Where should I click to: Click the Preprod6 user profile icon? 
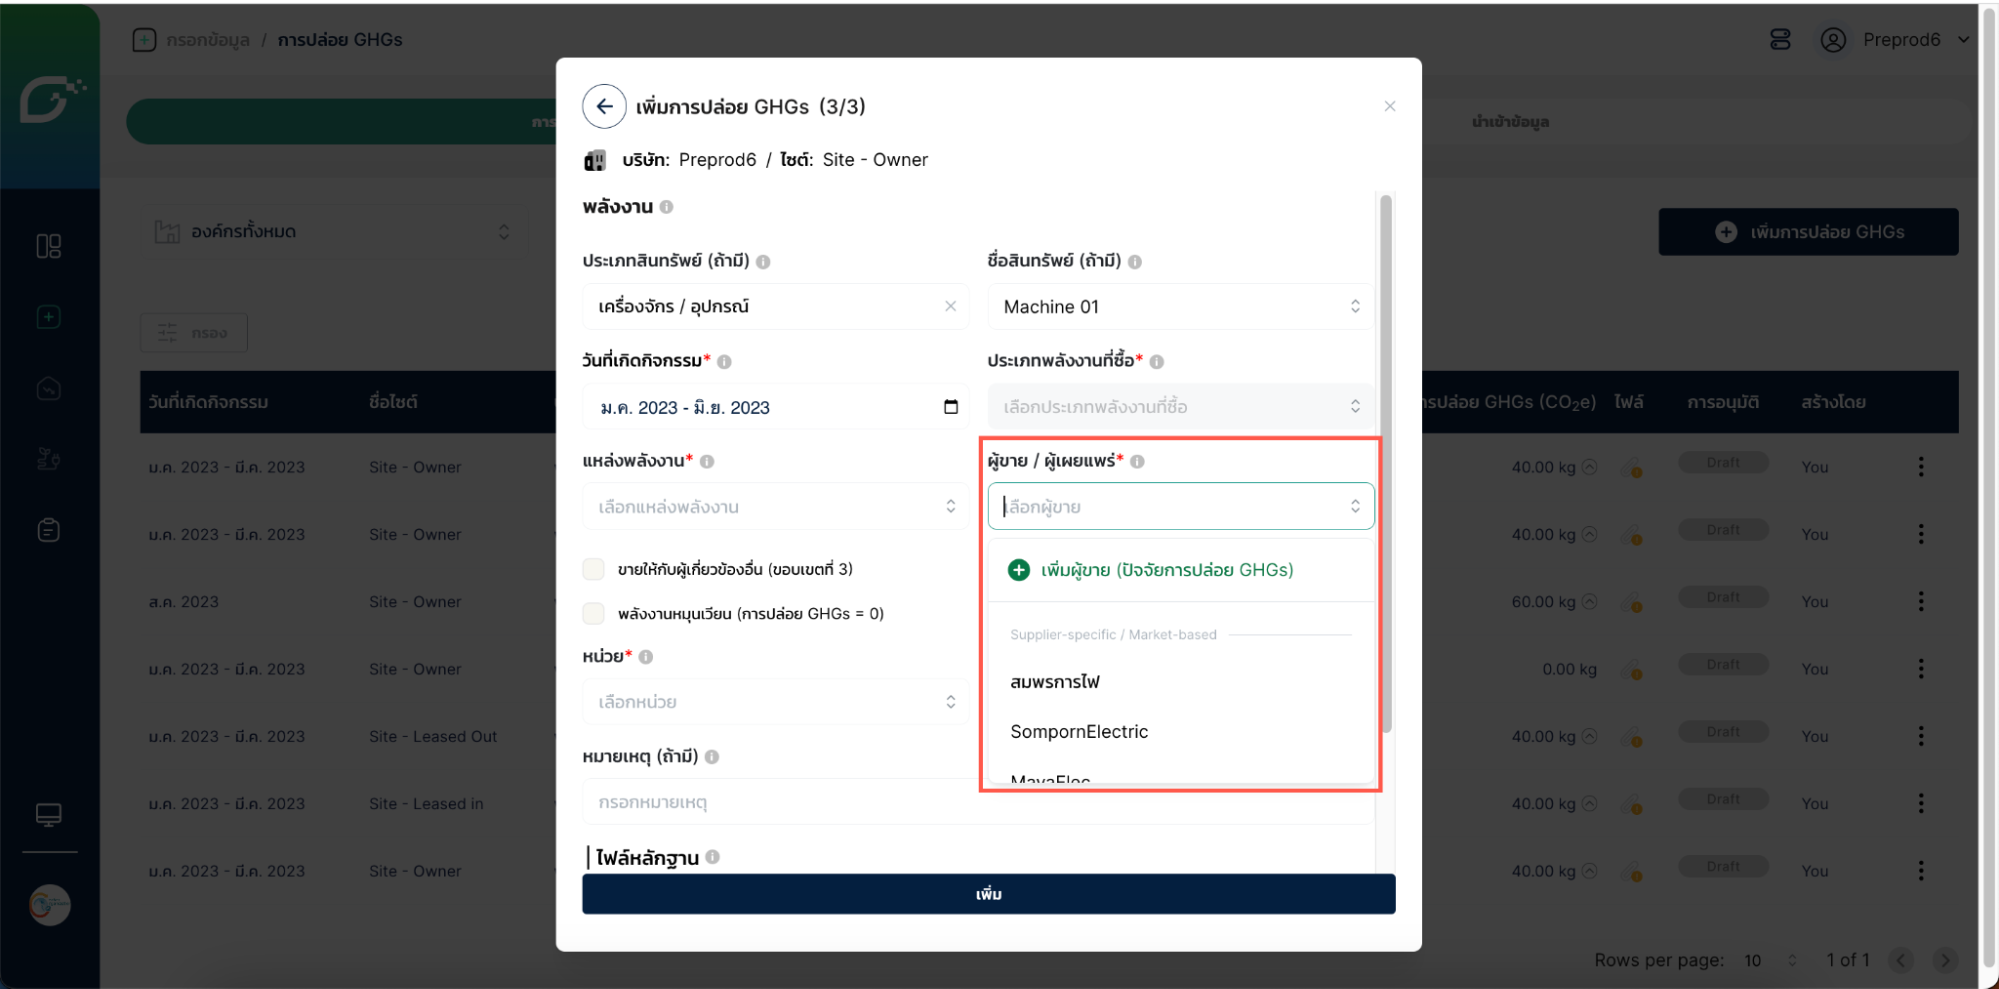(1832, 40)
